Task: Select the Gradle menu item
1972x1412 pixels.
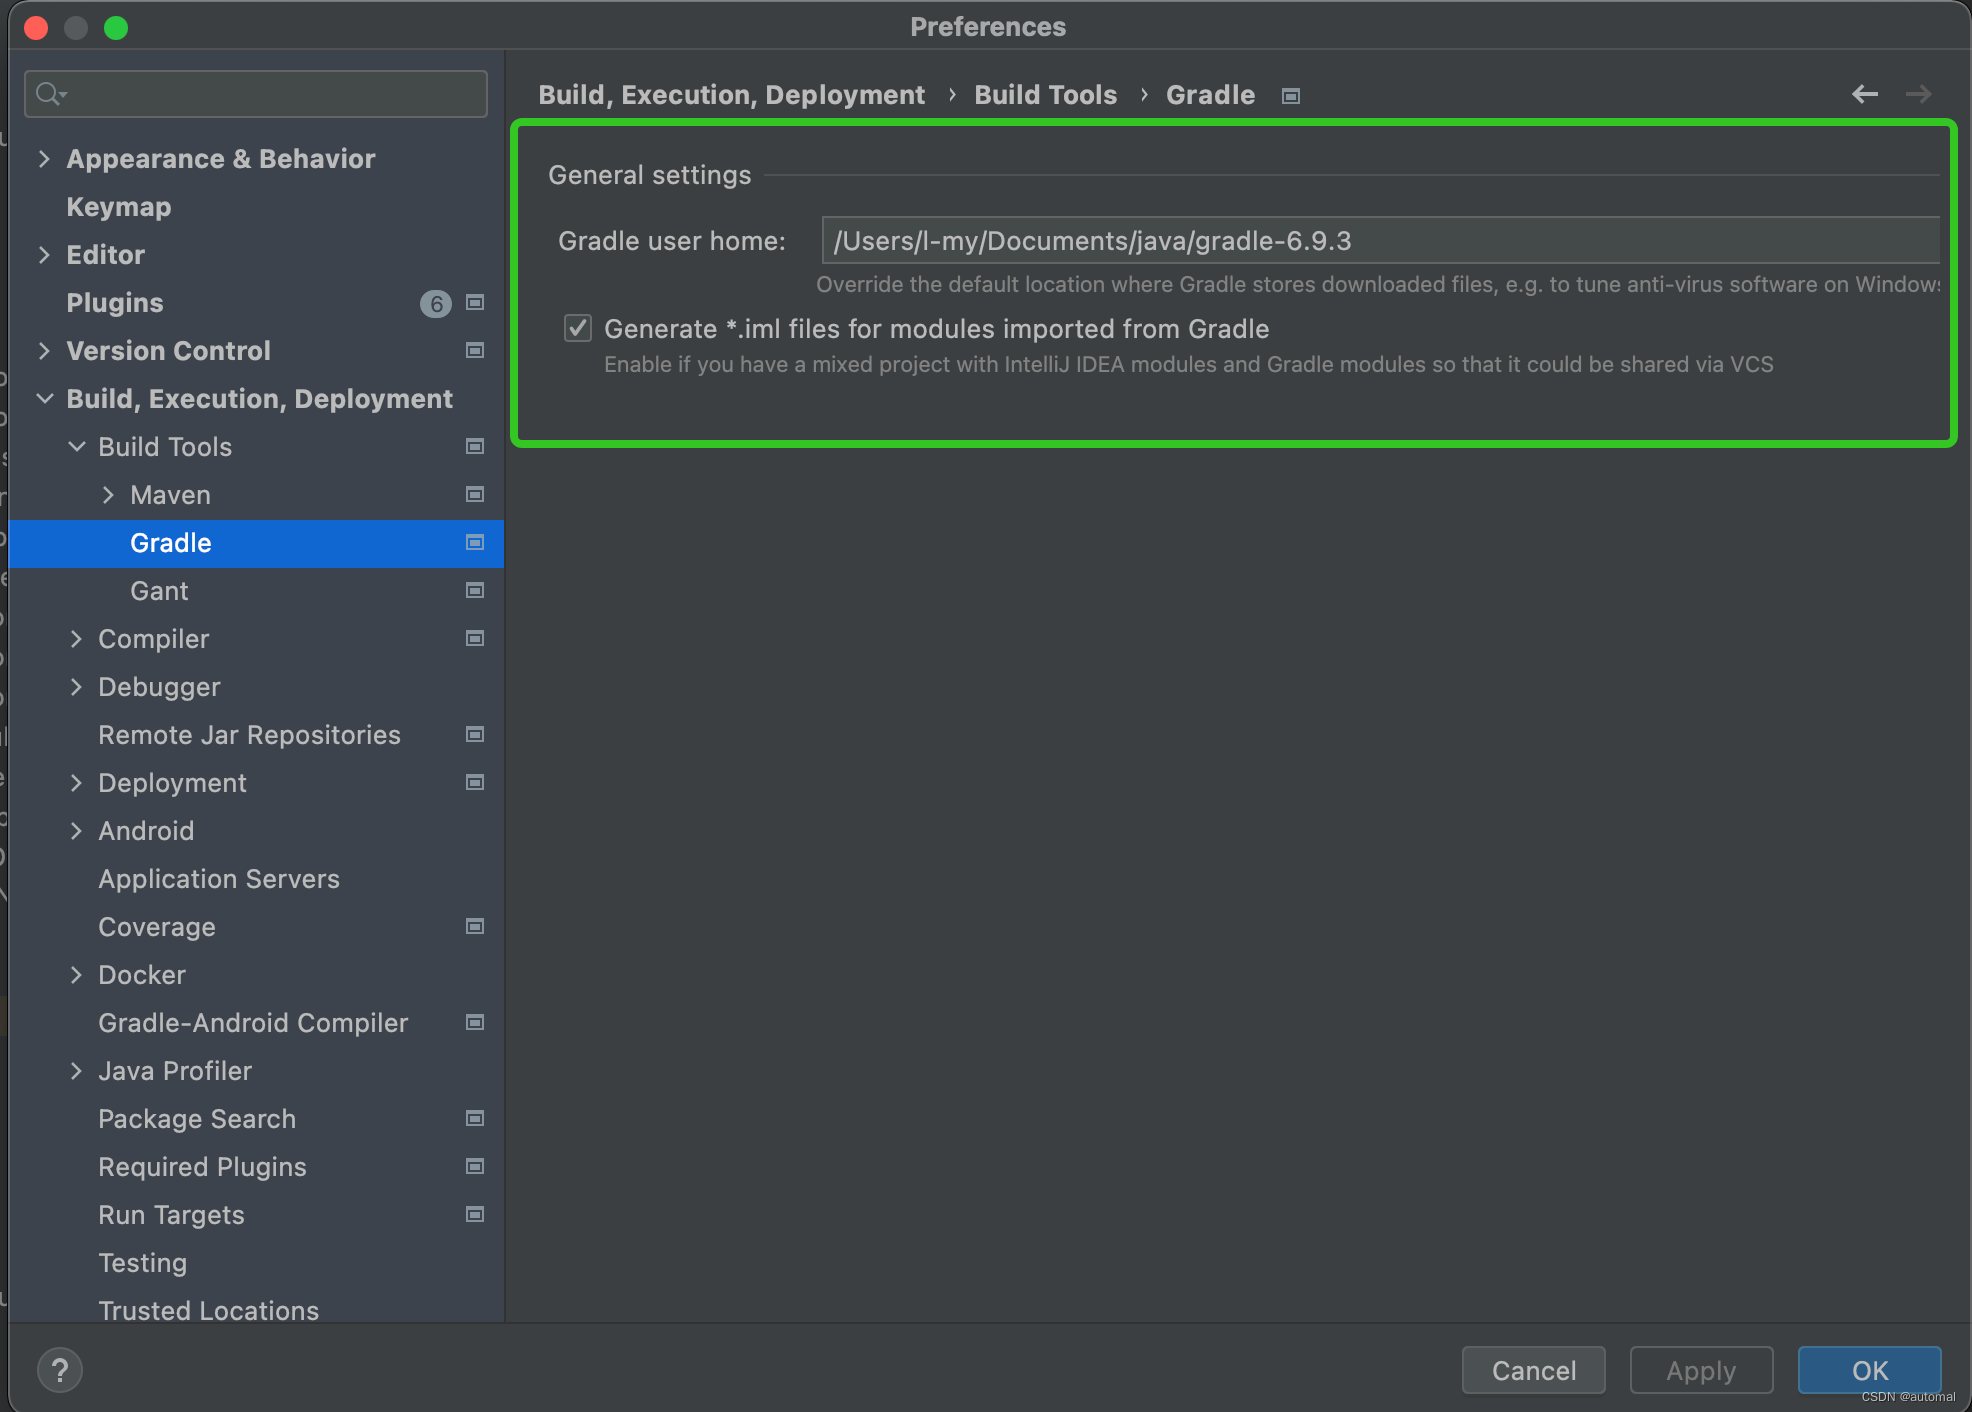Action: click(173, 542)
